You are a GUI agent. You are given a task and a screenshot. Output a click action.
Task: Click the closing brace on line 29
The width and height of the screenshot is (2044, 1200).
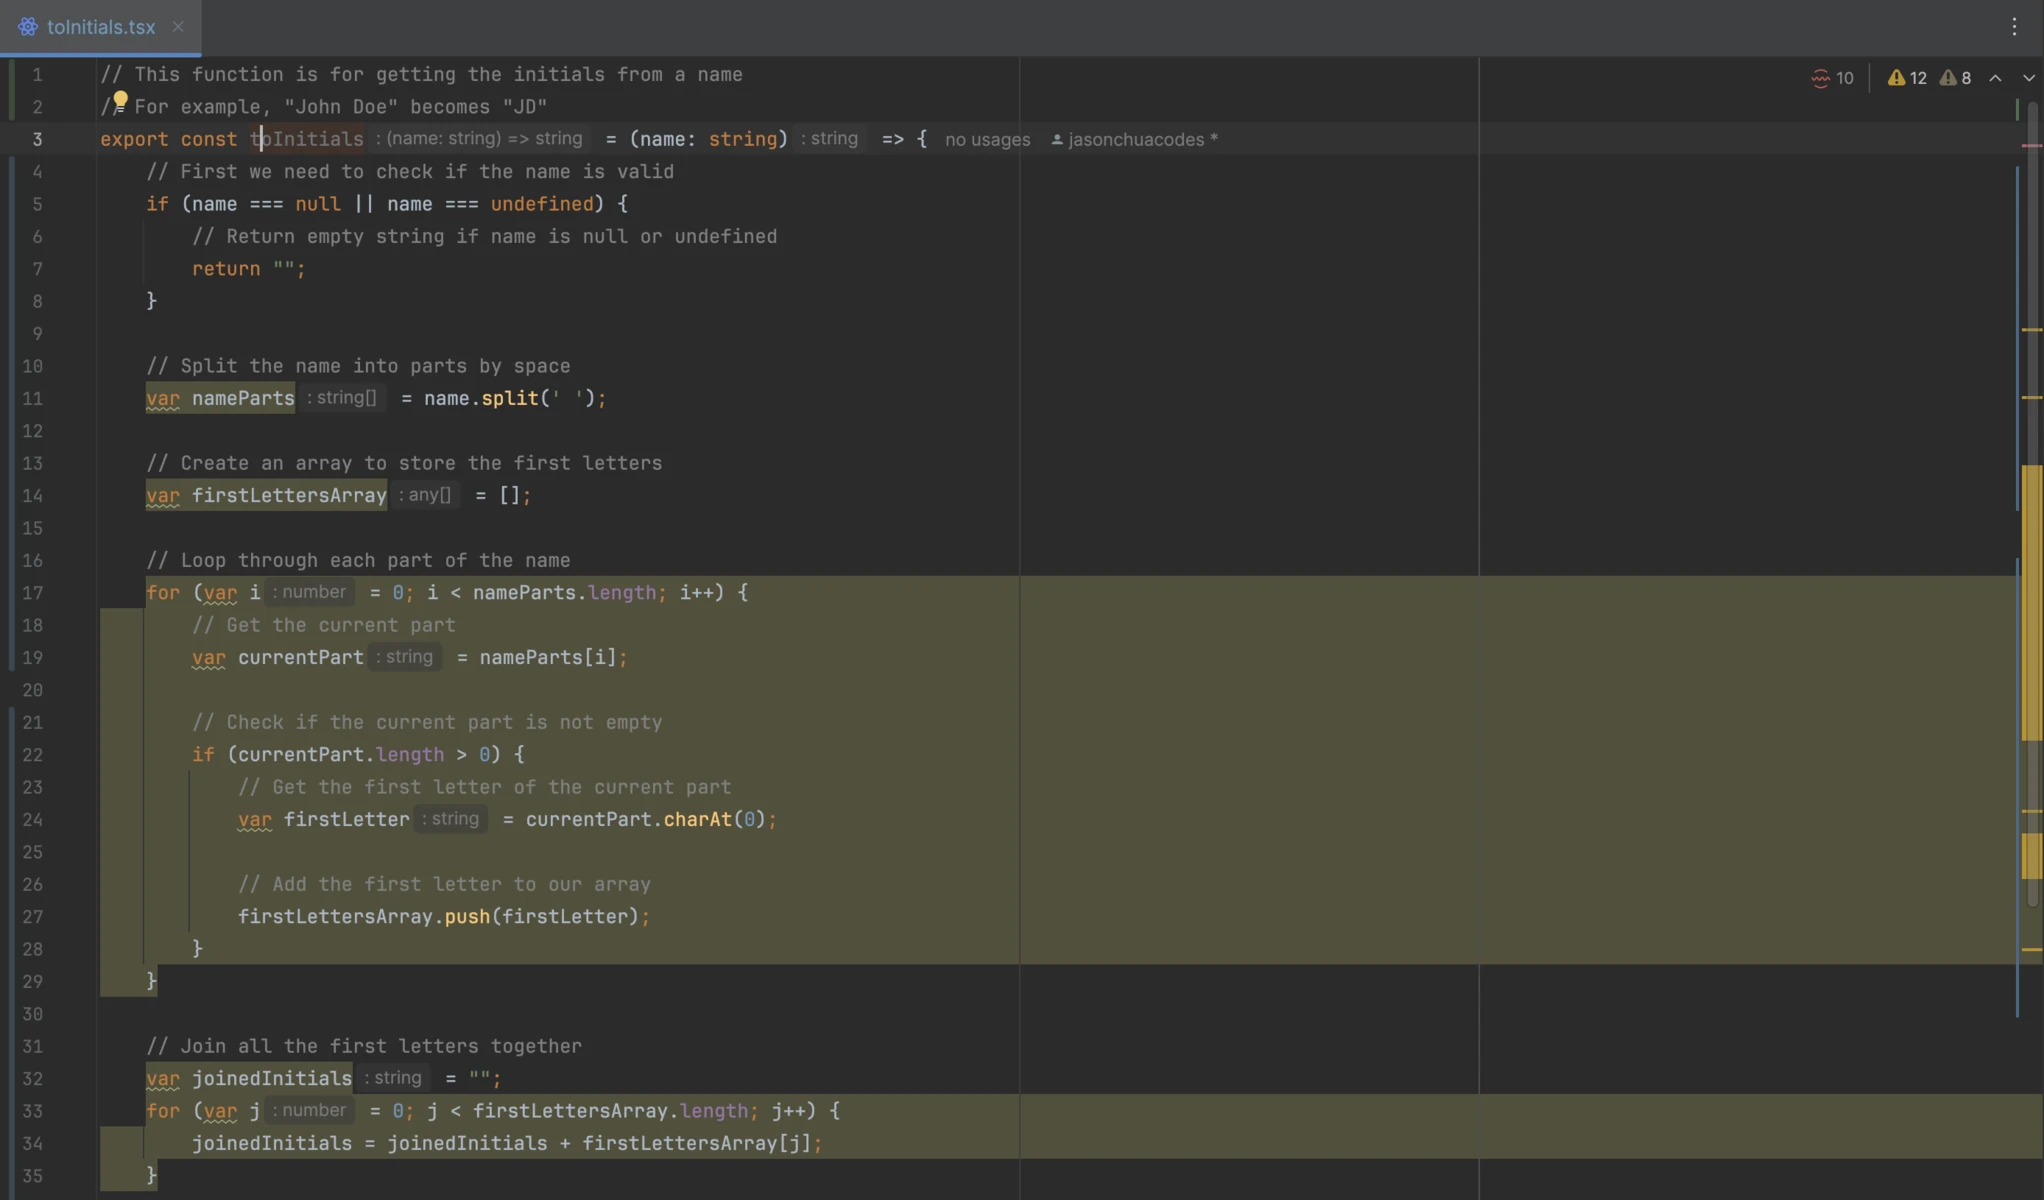(x=151, y=981)
